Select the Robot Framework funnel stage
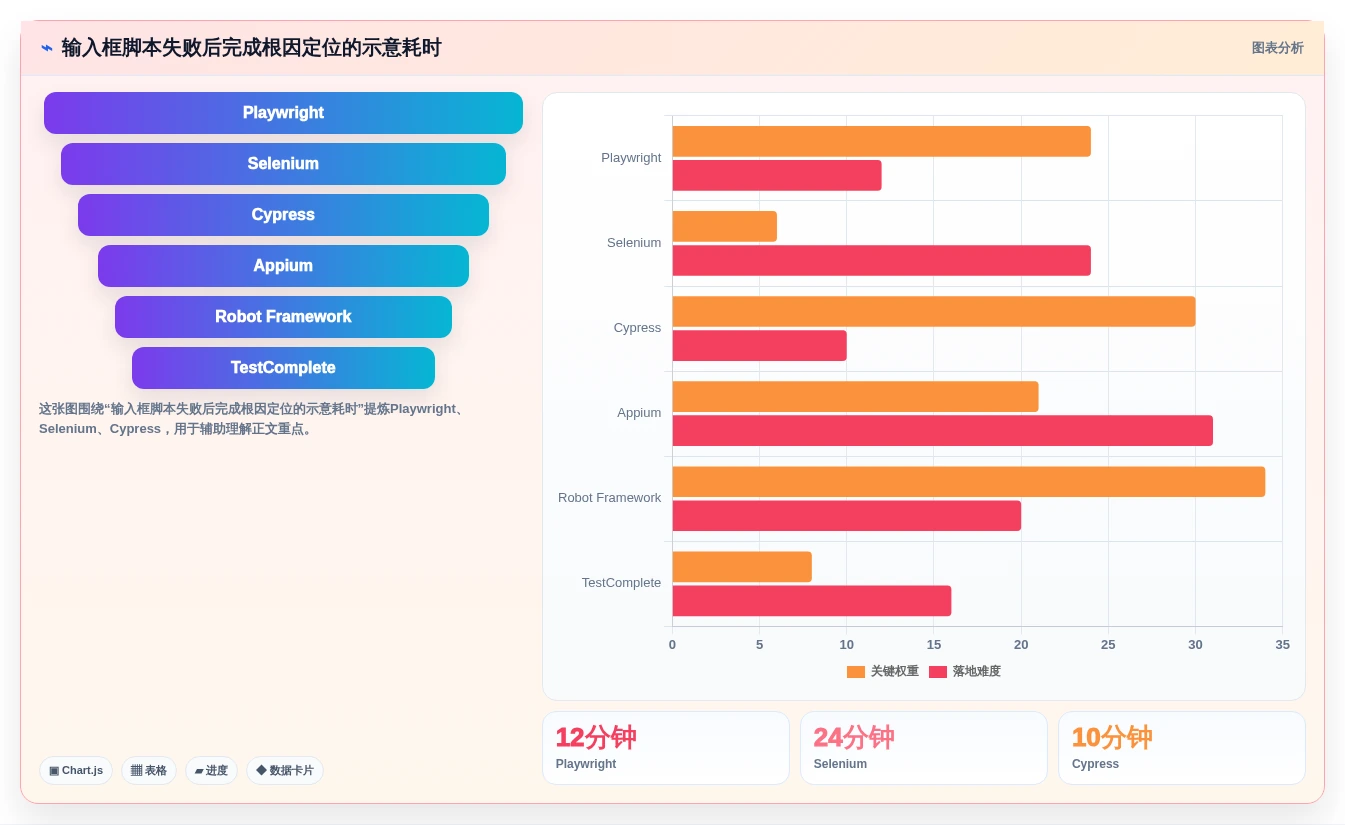This screenshot has width=1345, height=825. [283, 317]
